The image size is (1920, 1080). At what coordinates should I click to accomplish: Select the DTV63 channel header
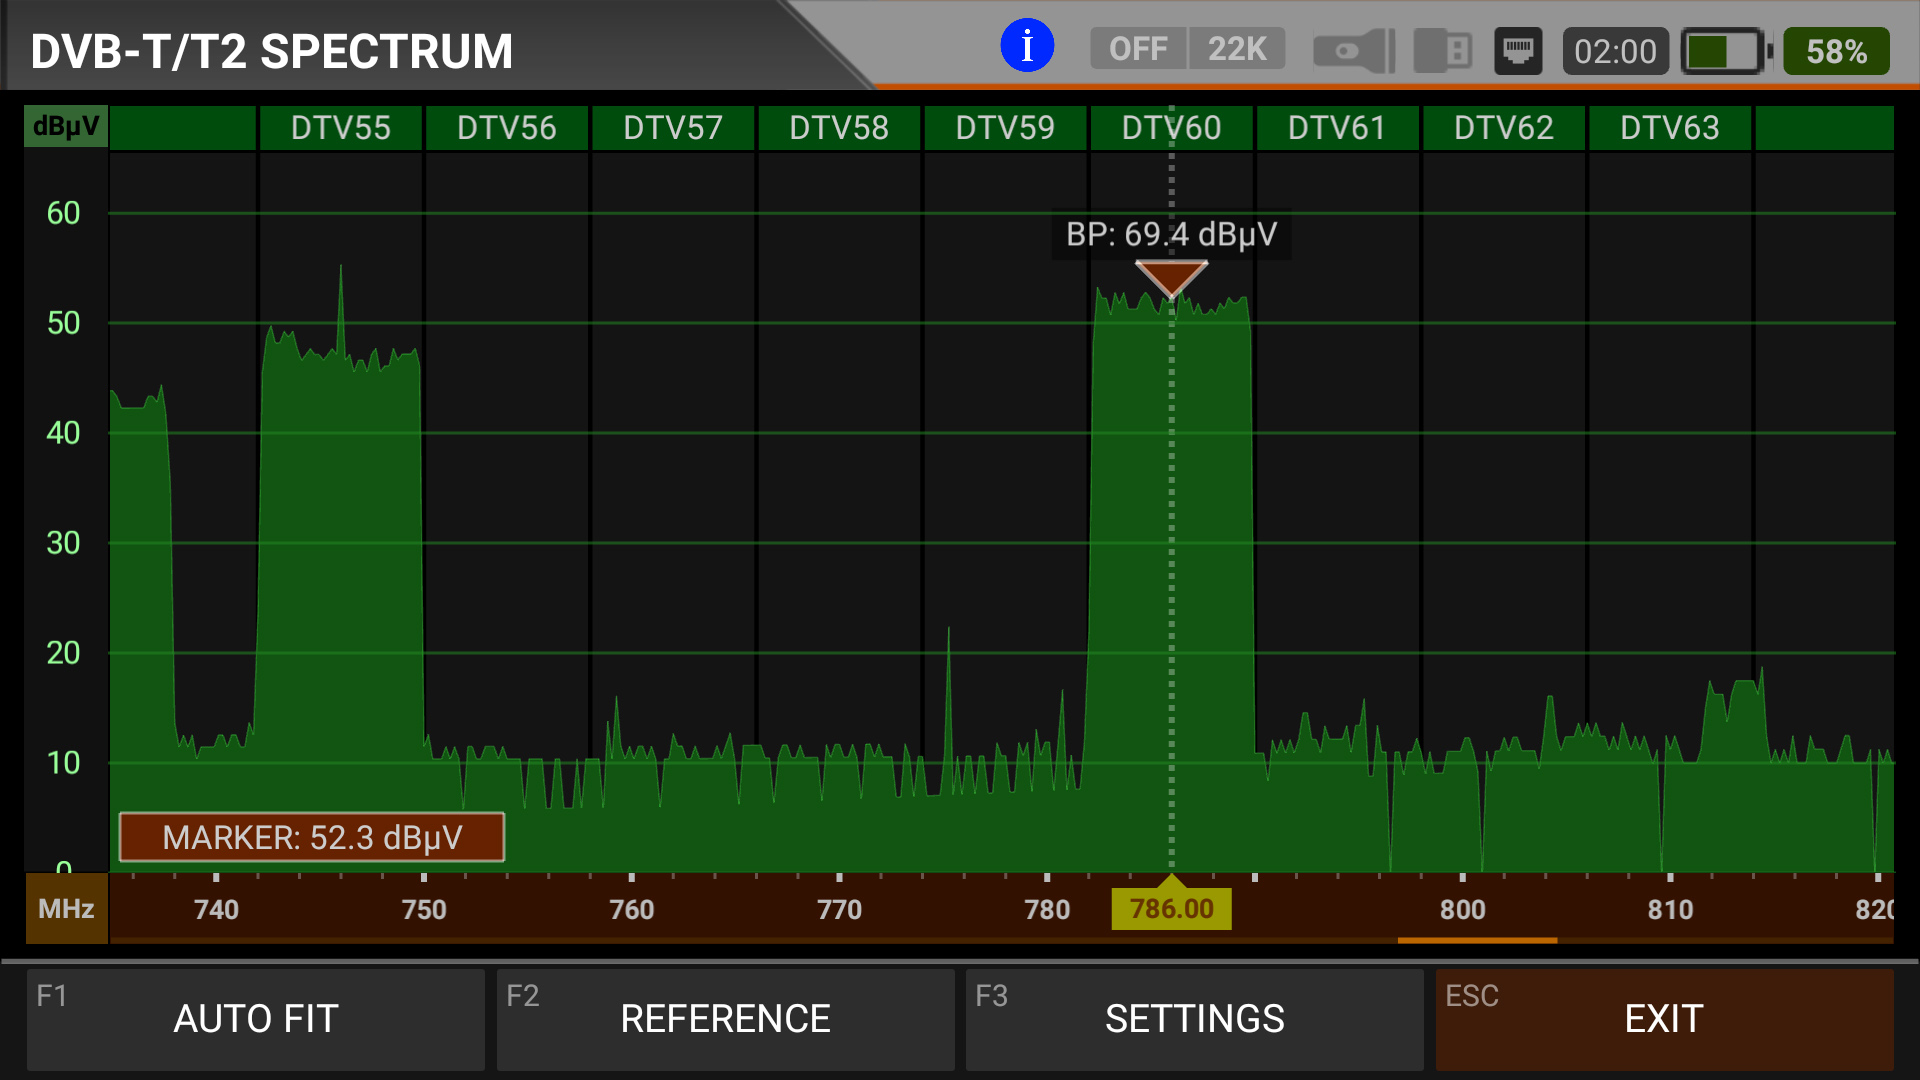[x=1669, y=128]
